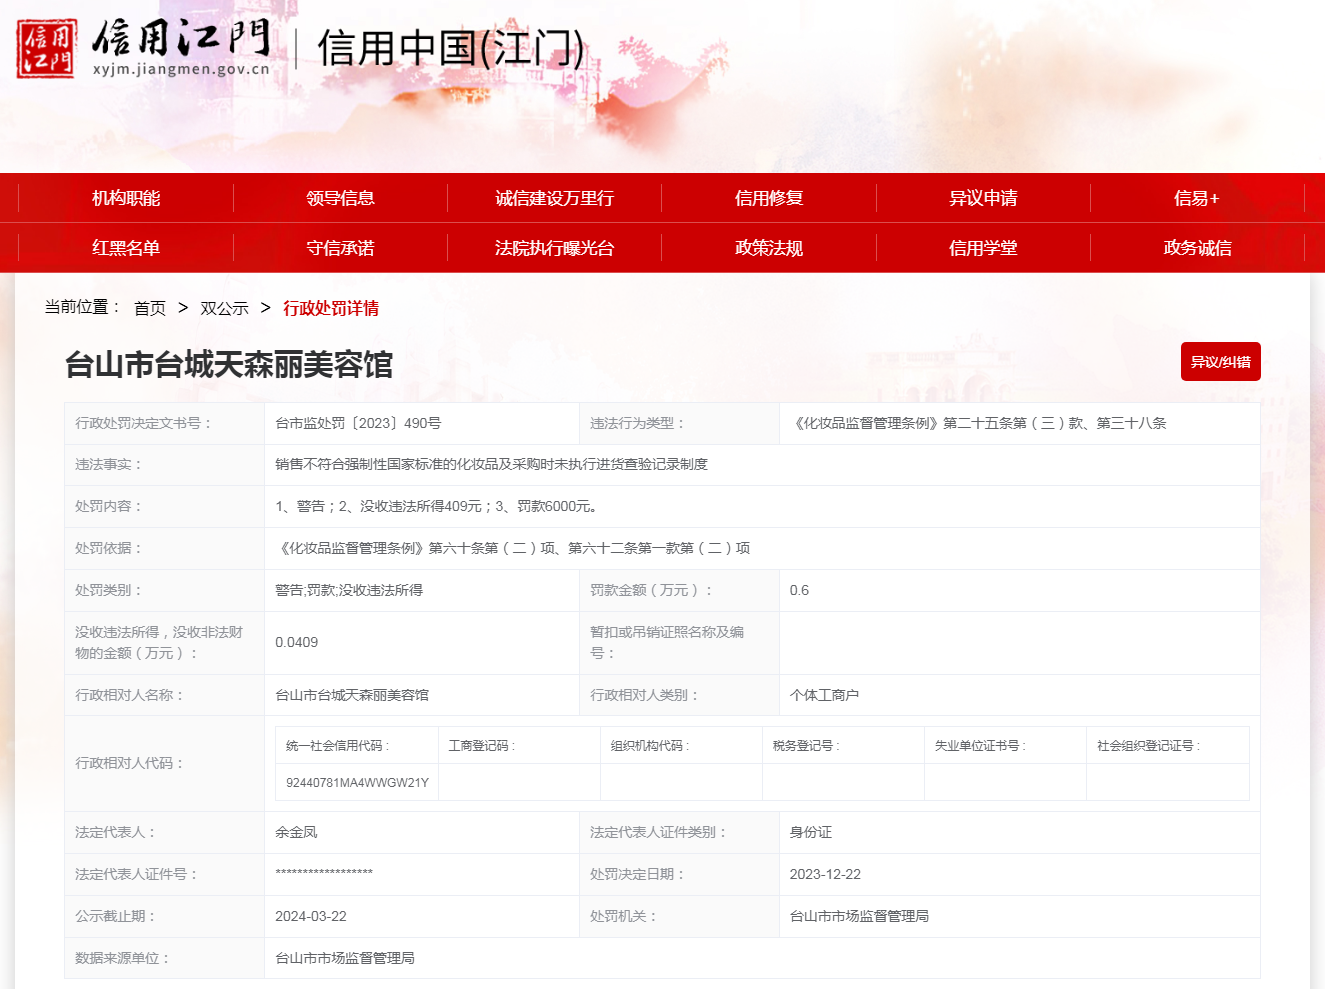The image size is (1325, 989).
Task: Click 台山市市场监督管理局 in the 数据来源单位 row
Action: click(345, 958)
